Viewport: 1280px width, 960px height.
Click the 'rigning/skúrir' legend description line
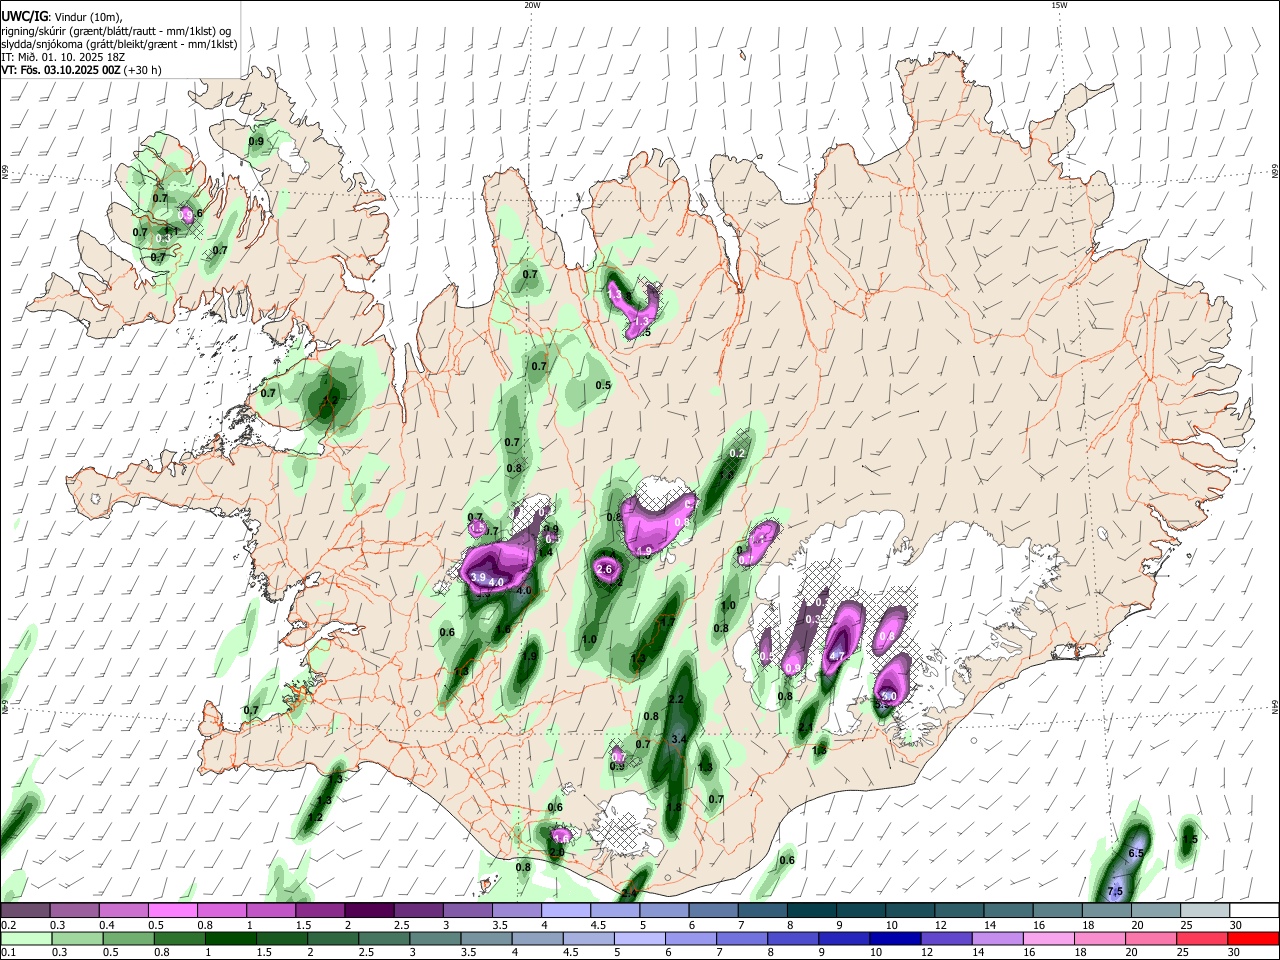116,31
